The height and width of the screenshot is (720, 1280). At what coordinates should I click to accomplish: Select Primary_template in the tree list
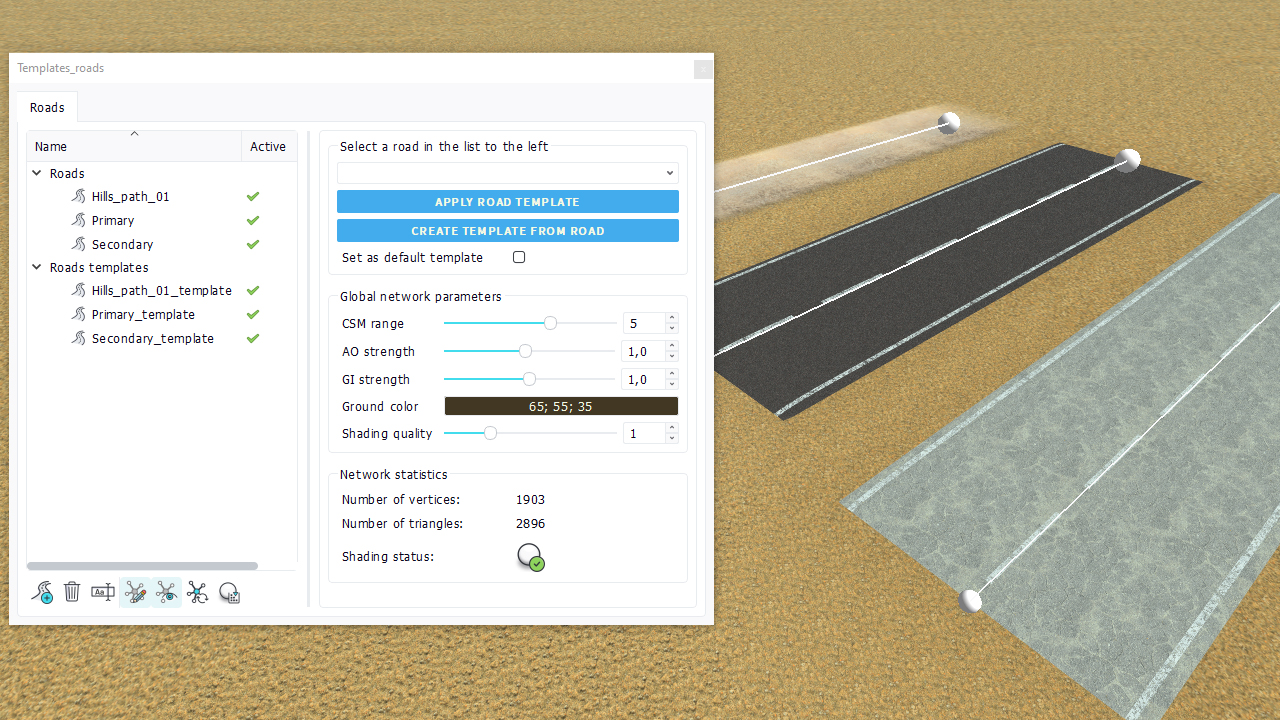143,315
